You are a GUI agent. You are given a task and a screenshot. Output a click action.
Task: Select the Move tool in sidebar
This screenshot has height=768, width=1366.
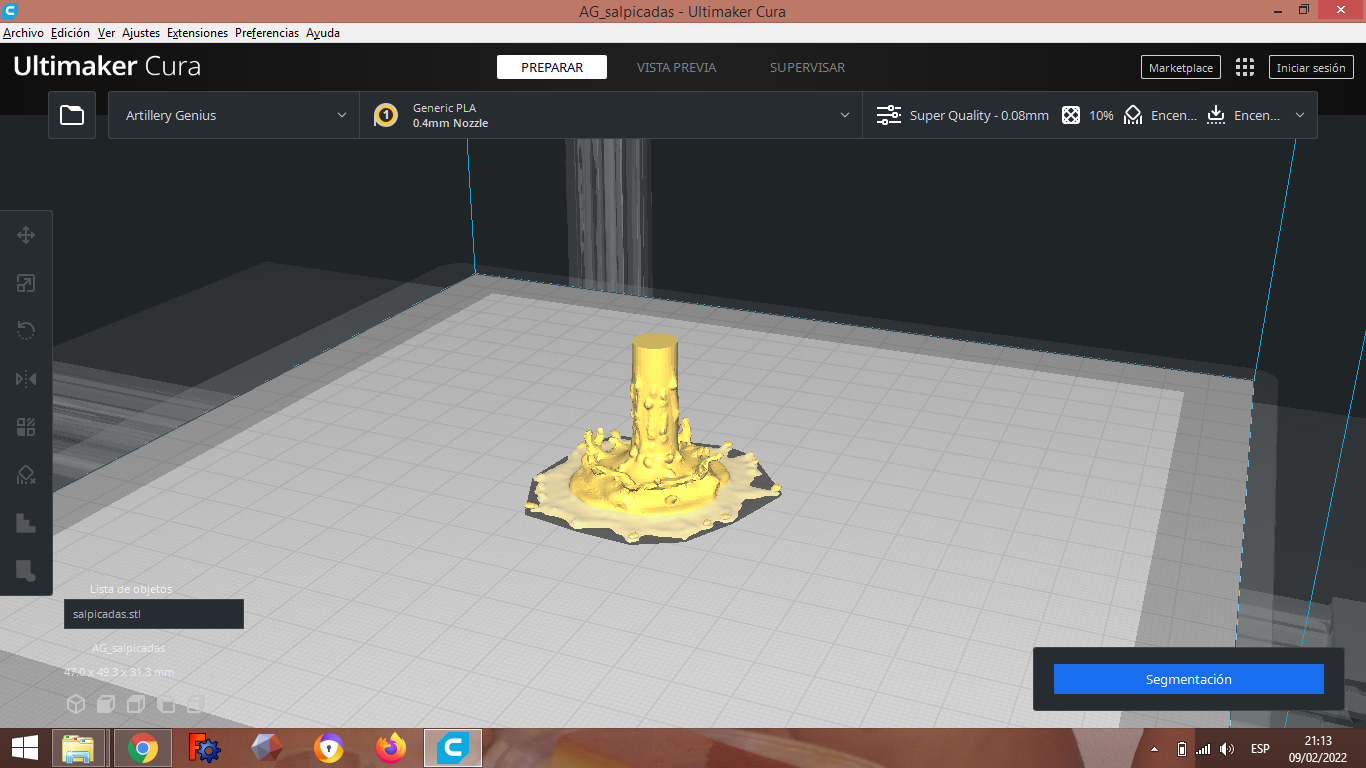[x=26, y=235]
